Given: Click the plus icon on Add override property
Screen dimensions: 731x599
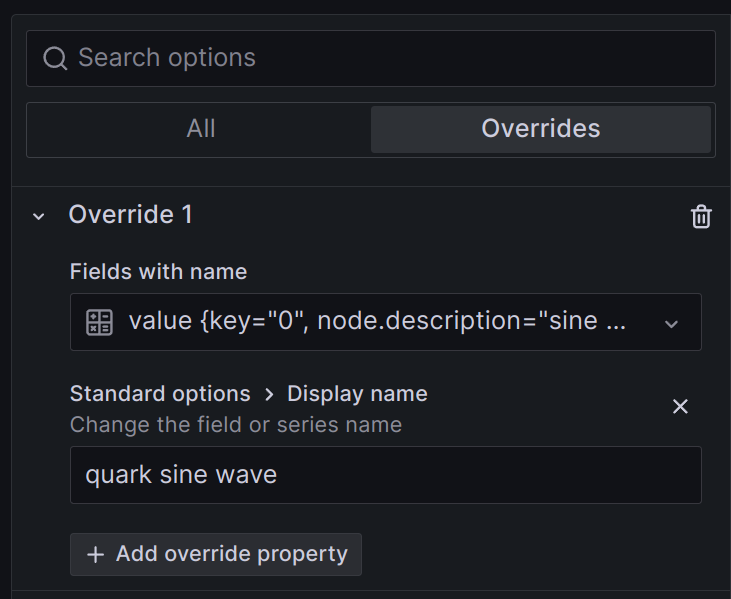Looking at the screenshot, I should click(x=96, y=555).
